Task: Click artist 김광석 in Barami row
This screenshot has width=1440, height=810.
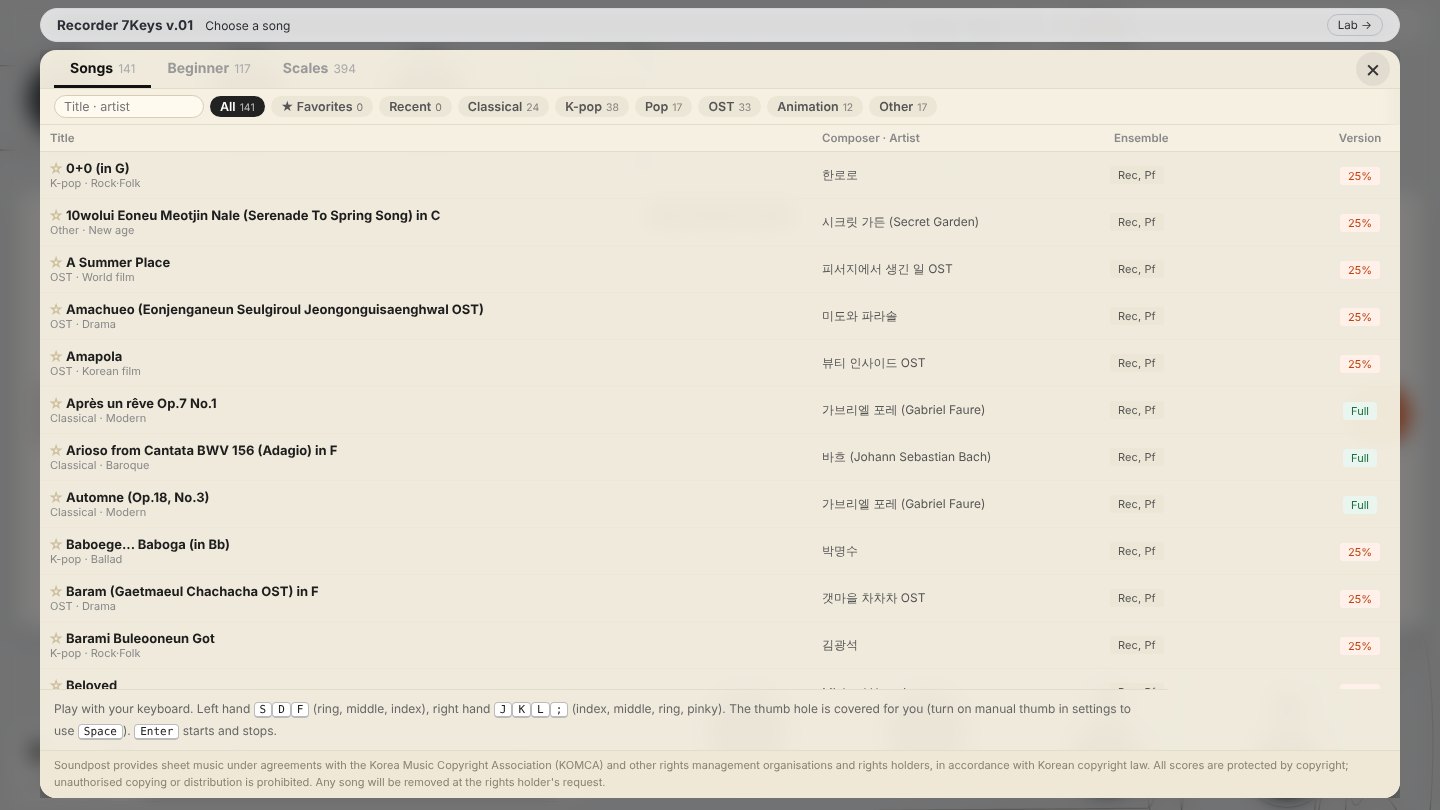Action: coord(840,645)
